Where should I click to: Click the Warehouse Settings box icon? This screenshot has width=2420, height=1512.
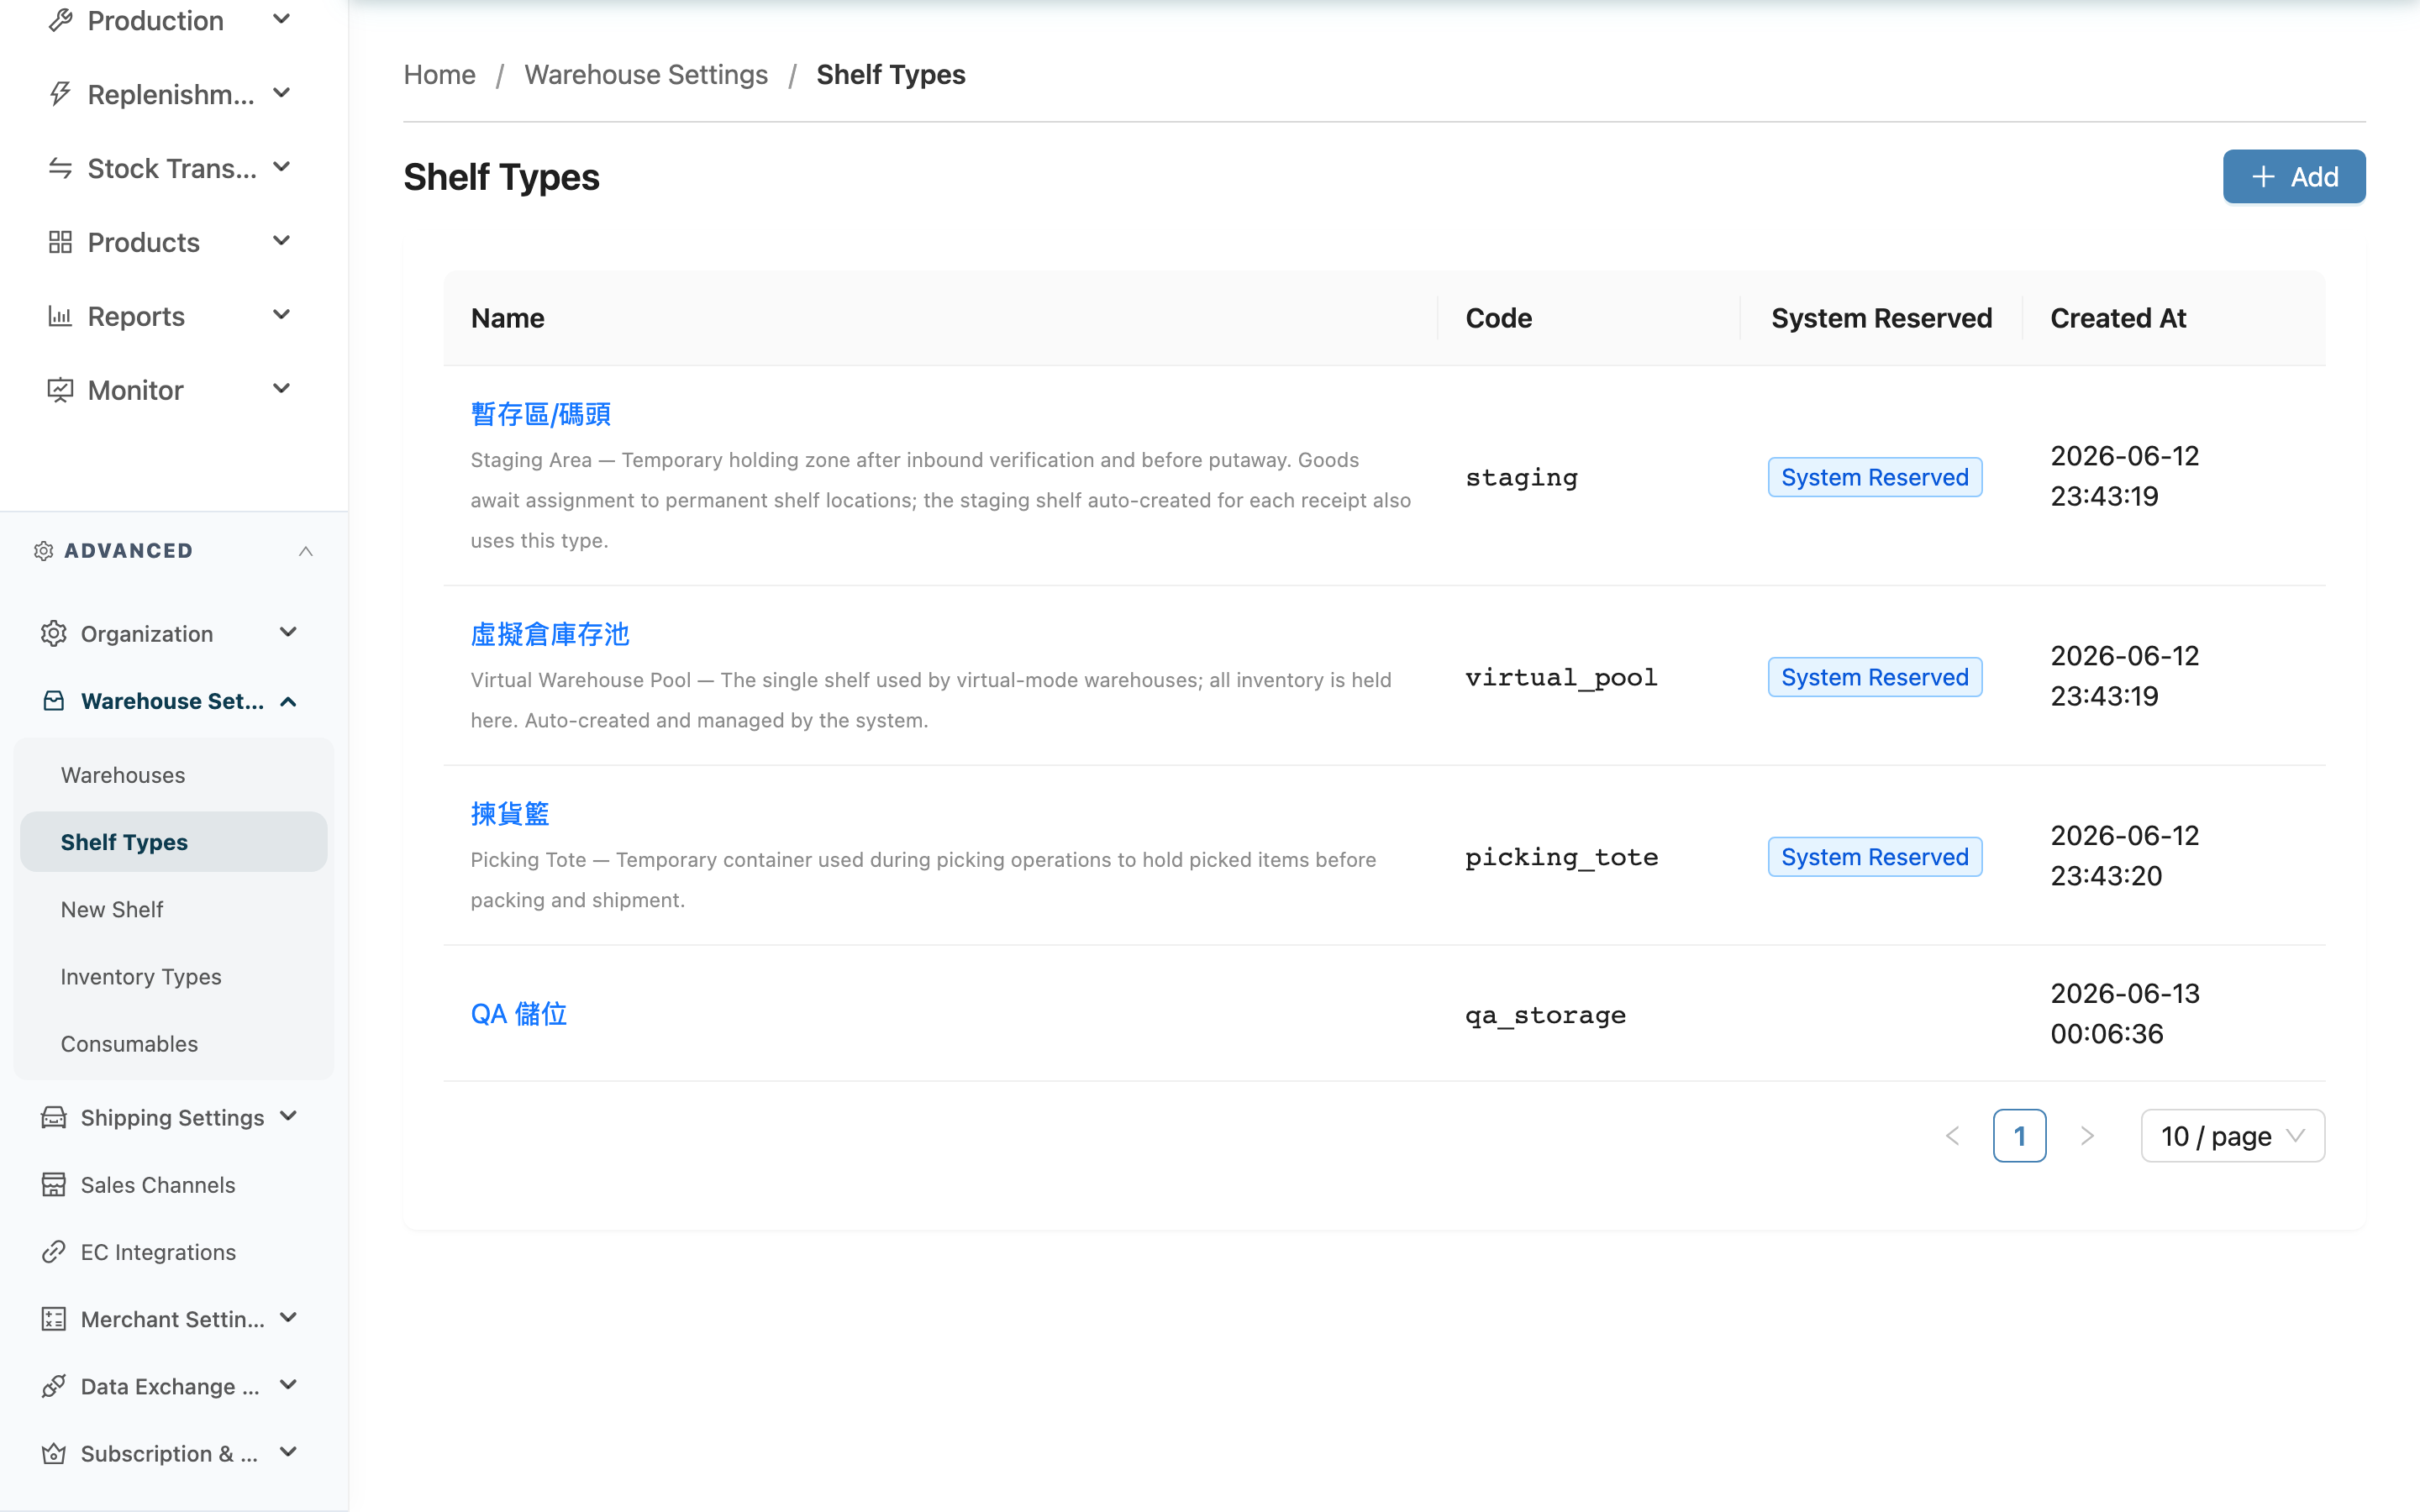[54, 701]
